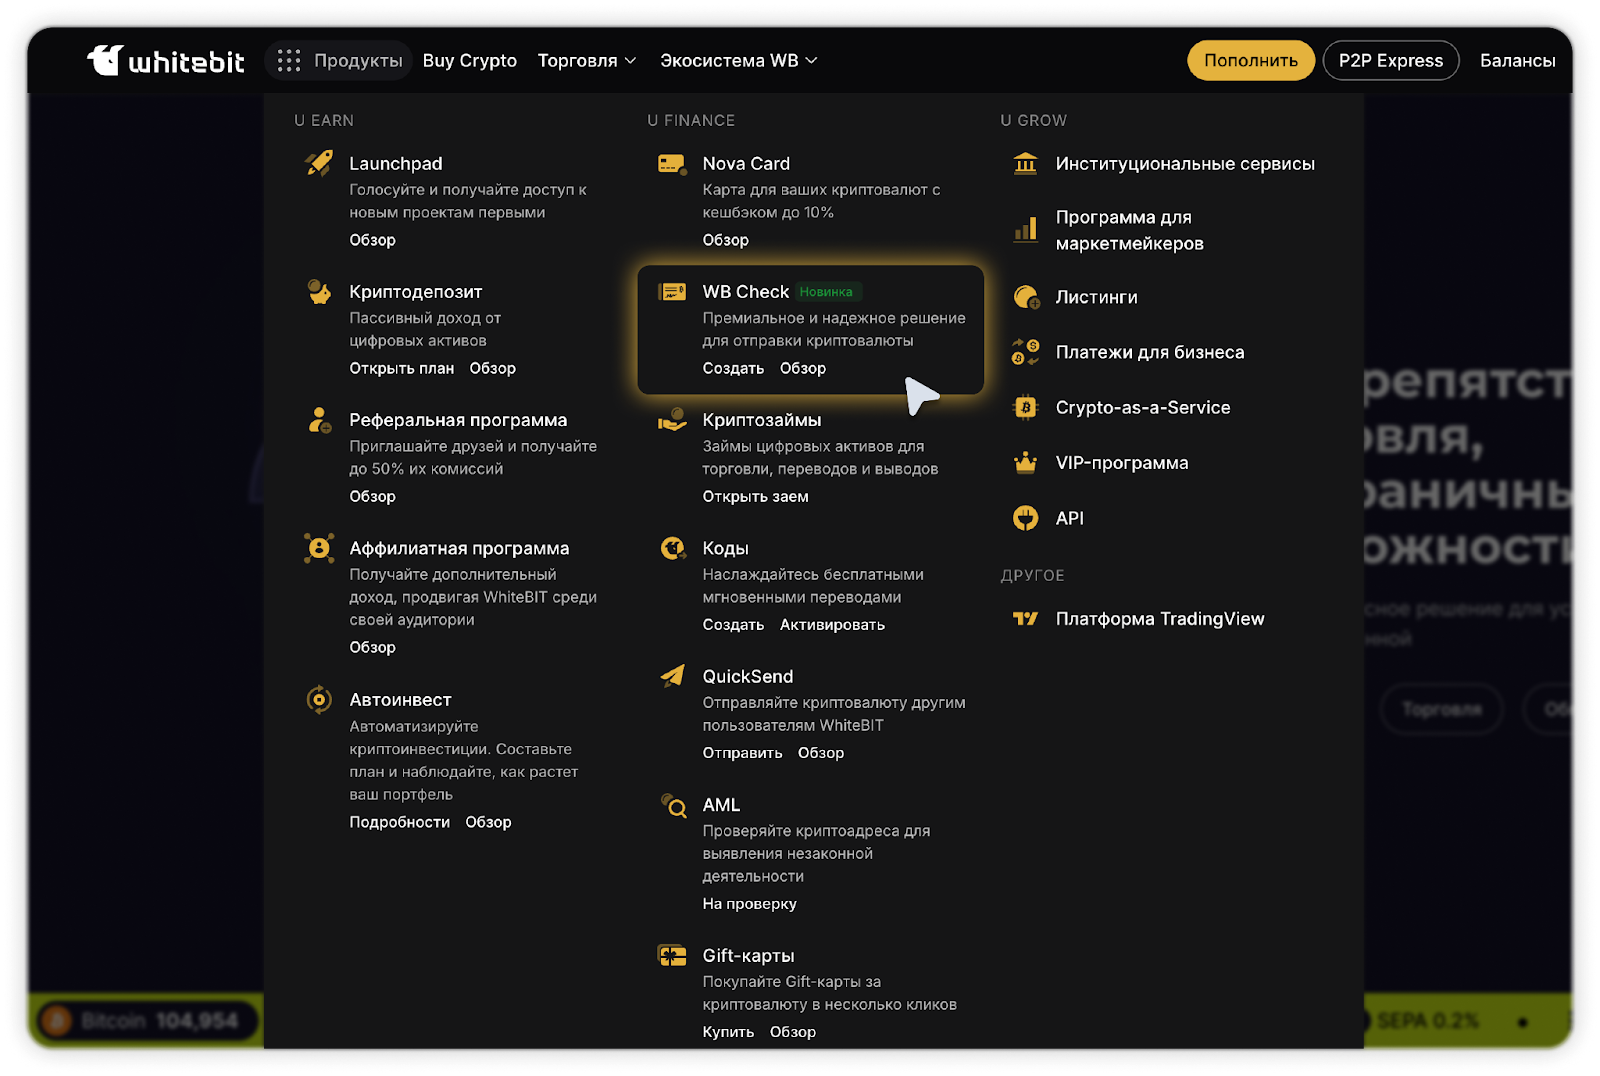Click Открыть заем link under Криптозаймы
The width and height of the screenshot is (1600, 1076).
[755, 497]
